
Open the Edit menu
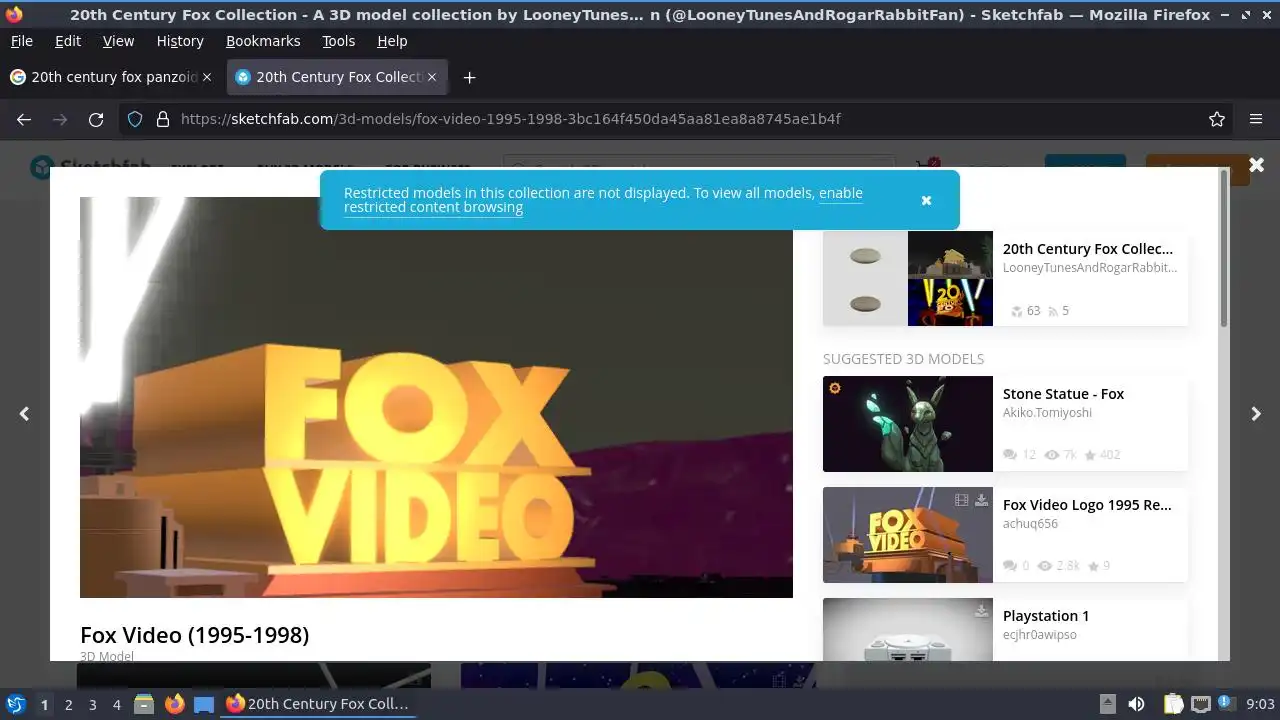[68, 41]
